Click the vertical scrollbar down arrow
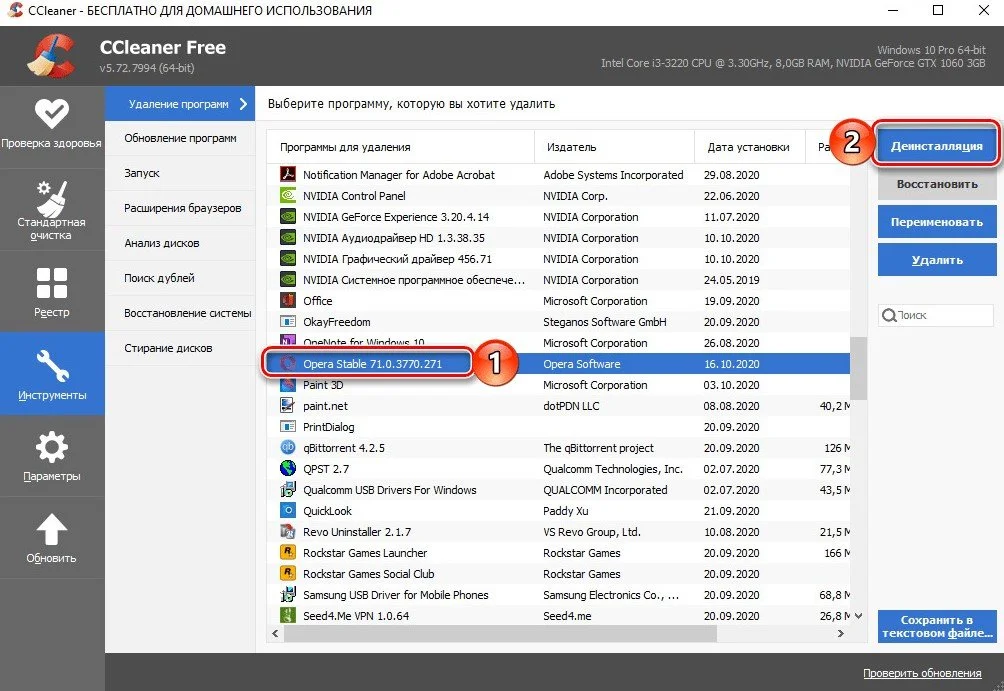Viewport: 1004px width, 691px height. coord(859,615)
